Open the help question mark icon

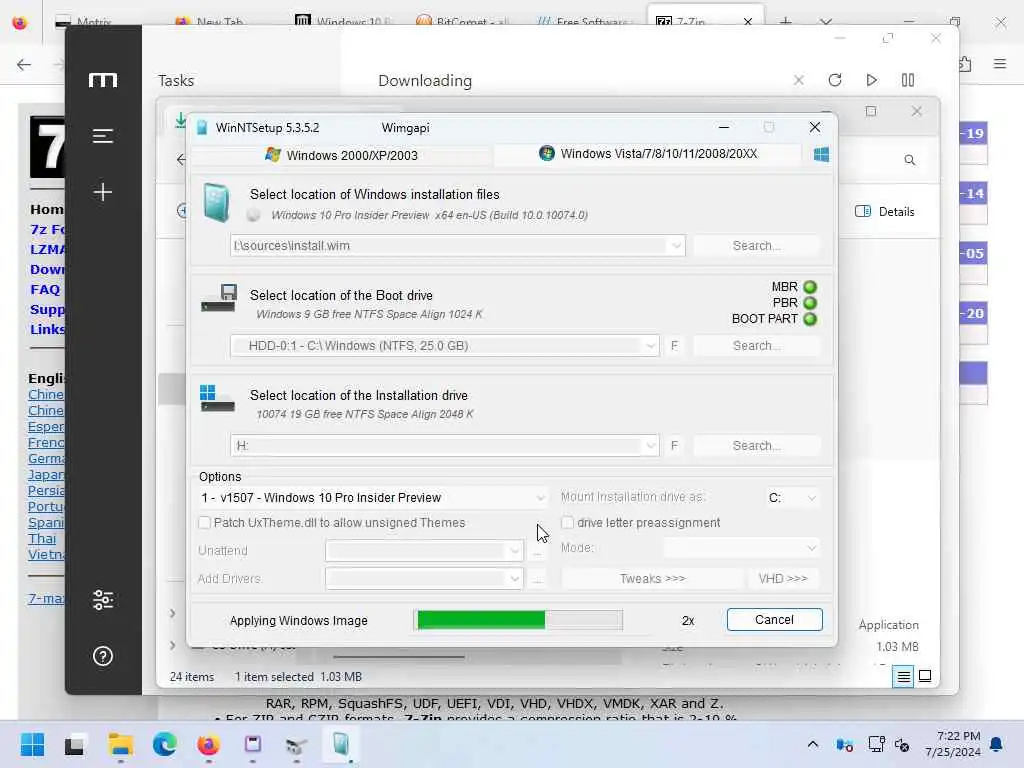(x=103, y=656)
